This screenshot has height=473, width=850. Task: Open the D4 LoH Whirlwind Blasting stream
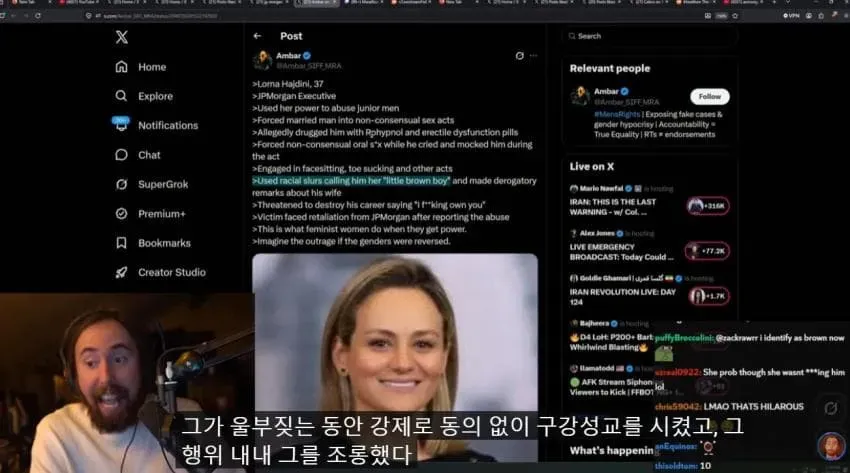(611, 342)
